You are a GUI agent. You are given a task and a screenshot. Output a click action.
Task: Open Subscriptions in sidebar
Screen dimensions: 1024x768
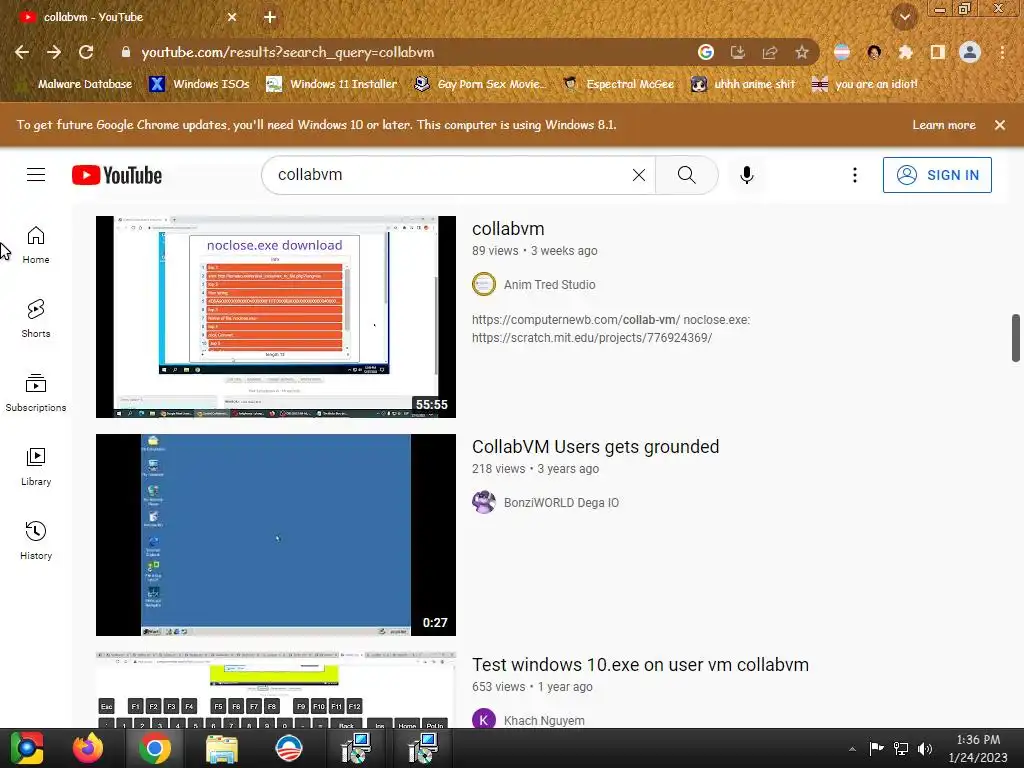[x=36, y=392]
